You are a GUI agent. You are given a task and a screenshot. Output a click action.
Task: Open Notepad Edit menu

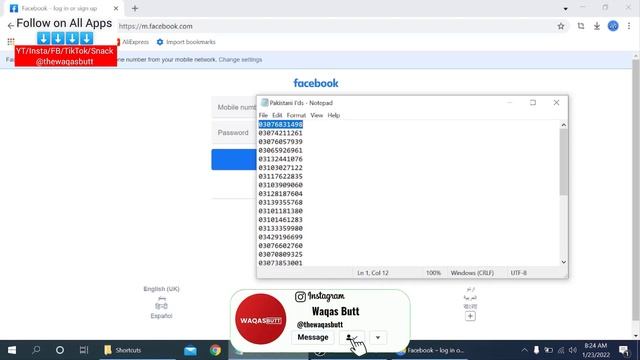pos(277,116)
